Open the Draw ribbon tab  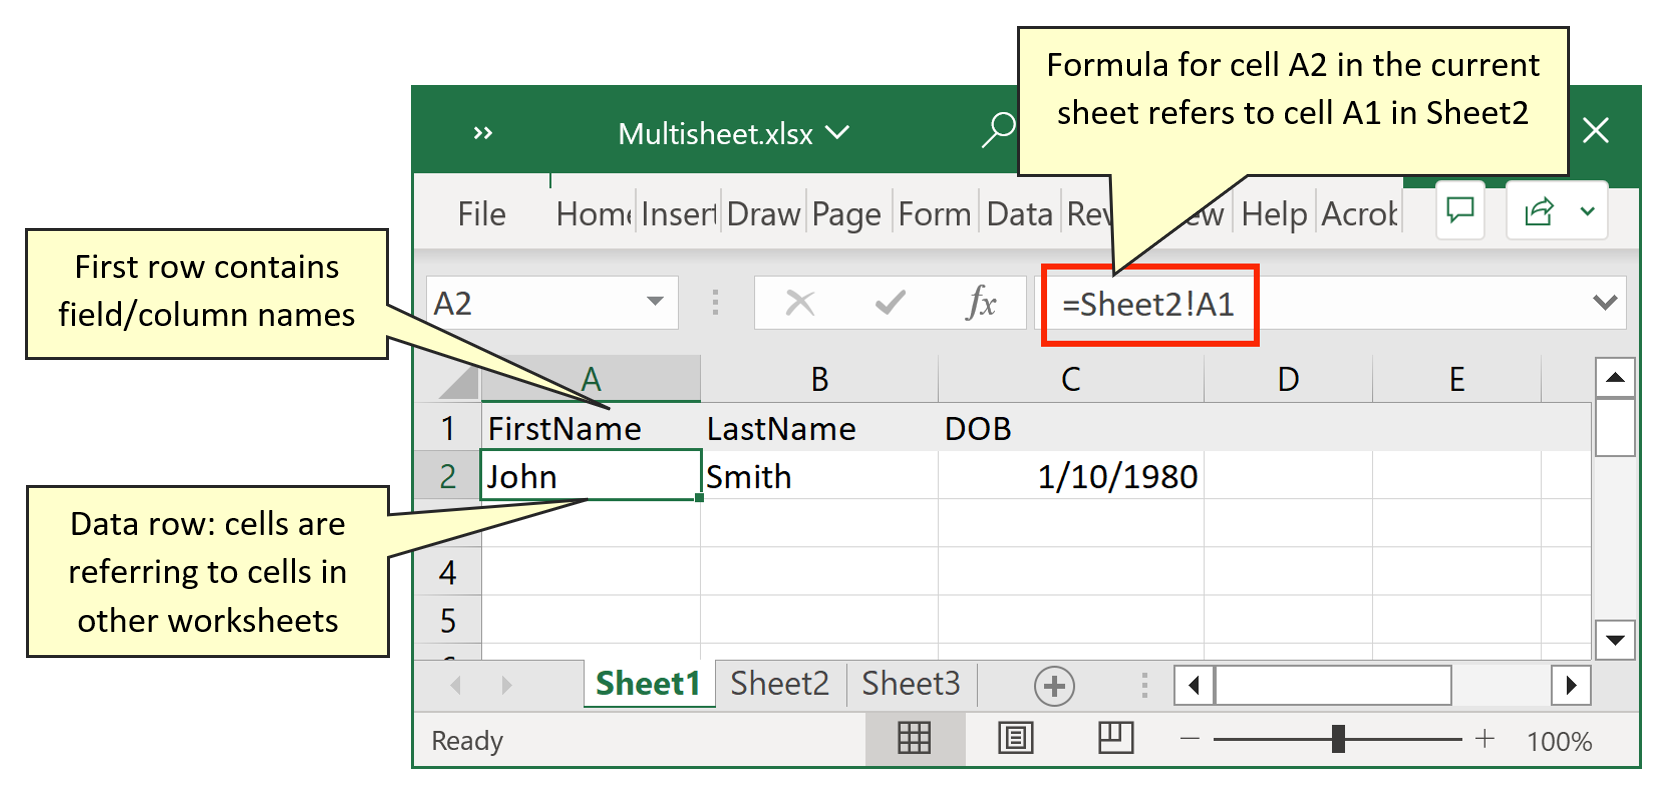(x=764, y=214)
